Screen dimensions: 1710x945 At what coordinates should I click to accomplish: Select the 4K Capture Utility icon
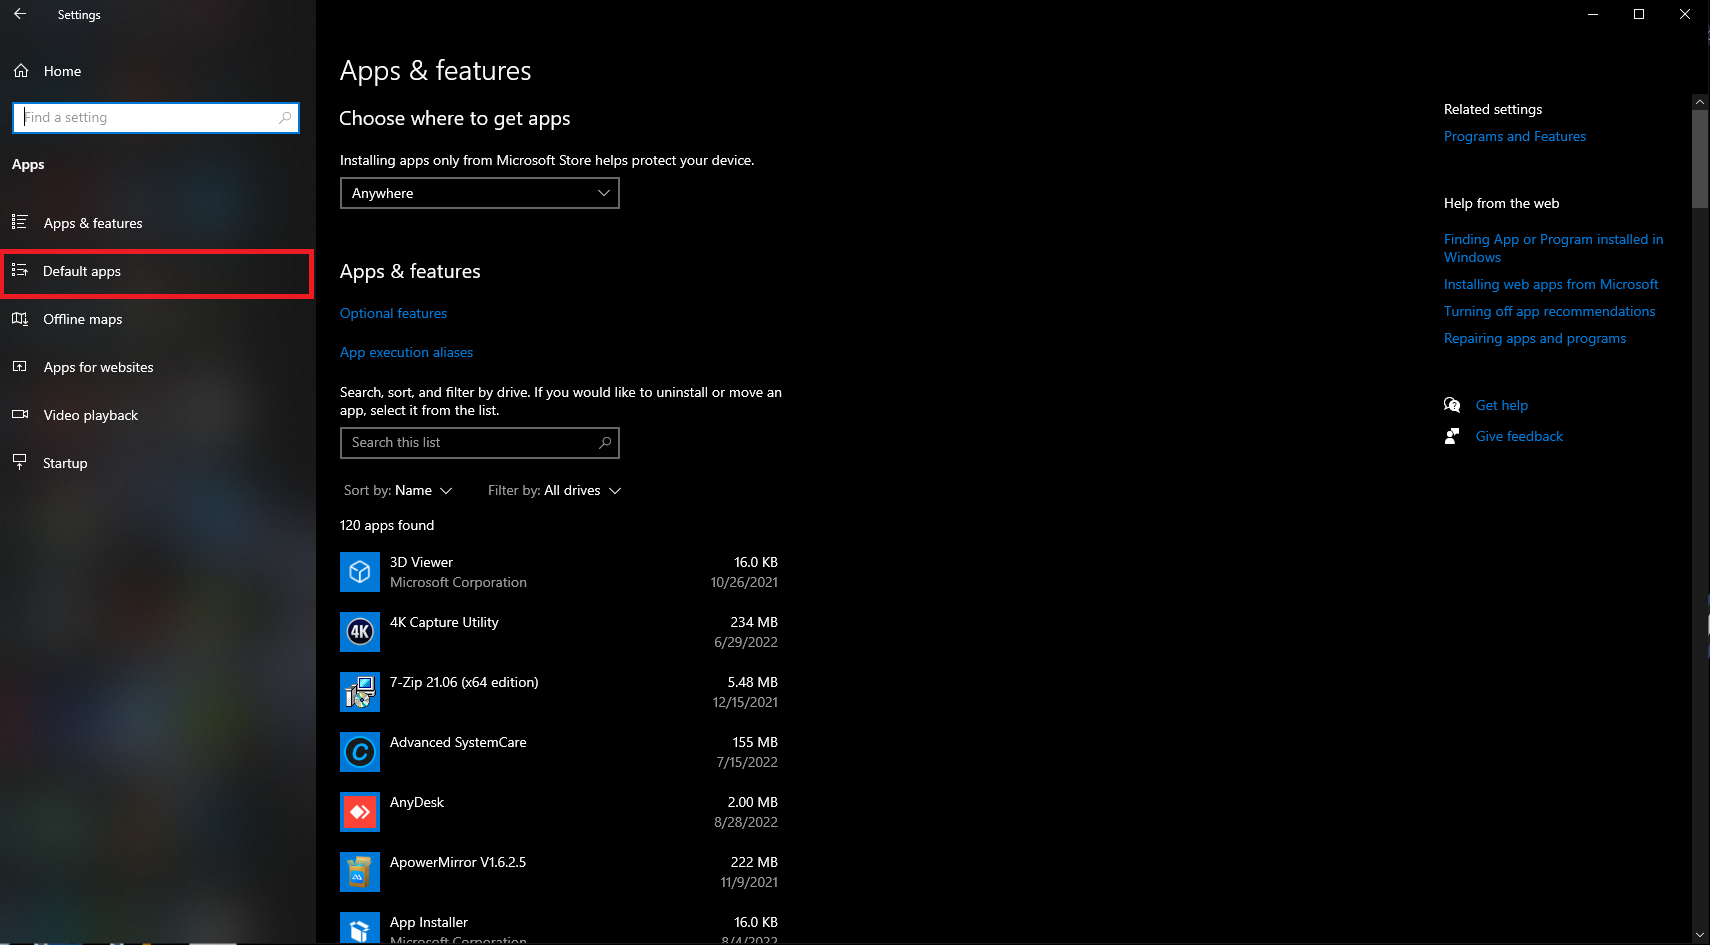click(x=359, y=631)
